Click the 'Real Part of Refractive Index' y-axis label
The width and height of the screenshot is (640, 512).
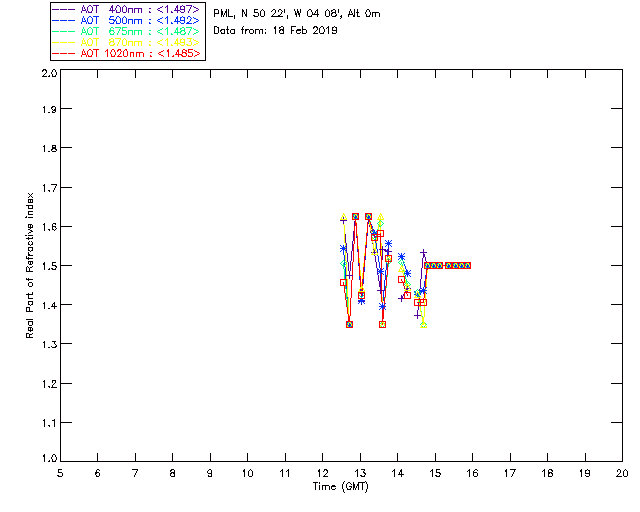[29, 265]
